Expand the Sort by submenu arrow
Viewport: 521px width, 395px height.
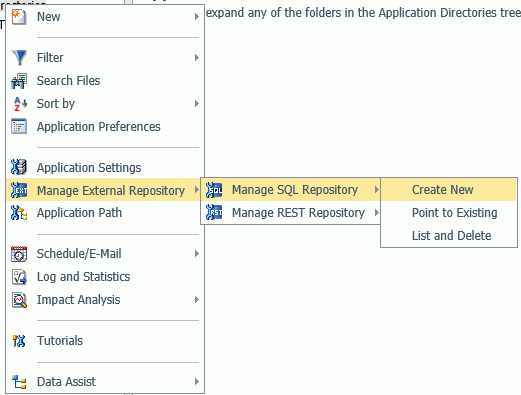(197, 104)
